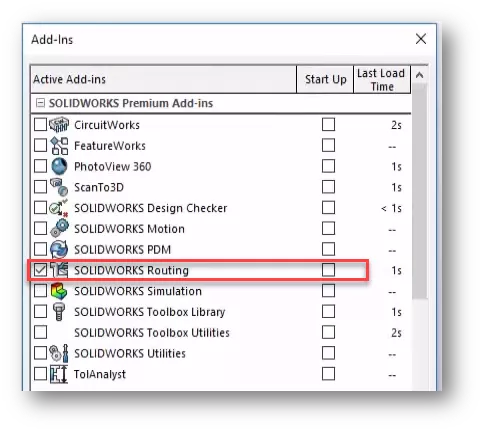Enable the SOLIDWORKS PDM active checkbox

pyautogui.click(x=40, y=249)
